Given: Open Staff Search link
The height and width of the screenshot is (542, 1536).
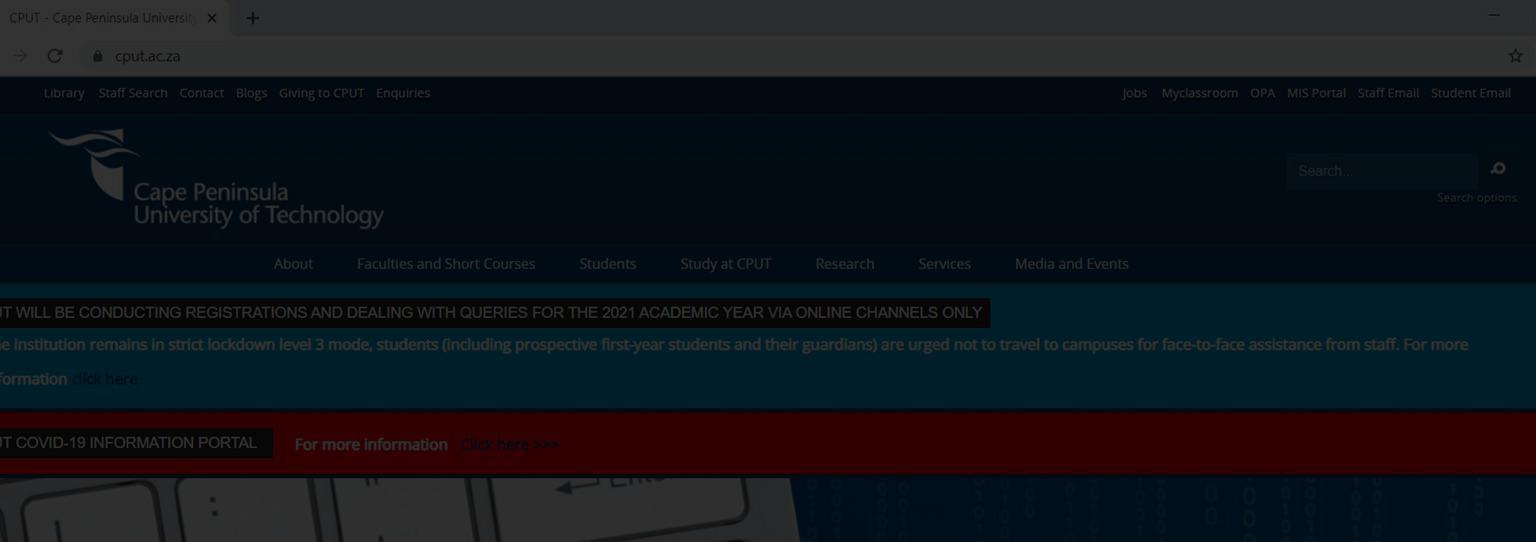Looking at the screenshot, I should (133, 93).
